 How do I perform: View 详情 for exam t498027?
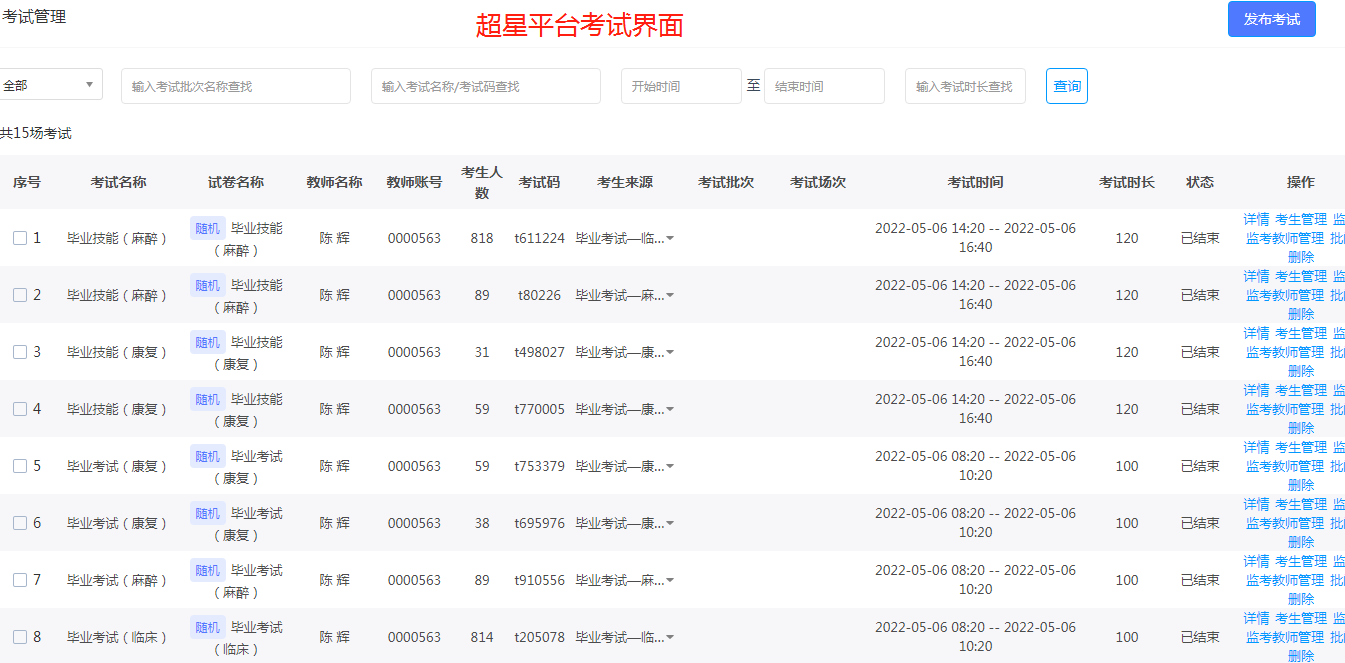pos(1256,333)
